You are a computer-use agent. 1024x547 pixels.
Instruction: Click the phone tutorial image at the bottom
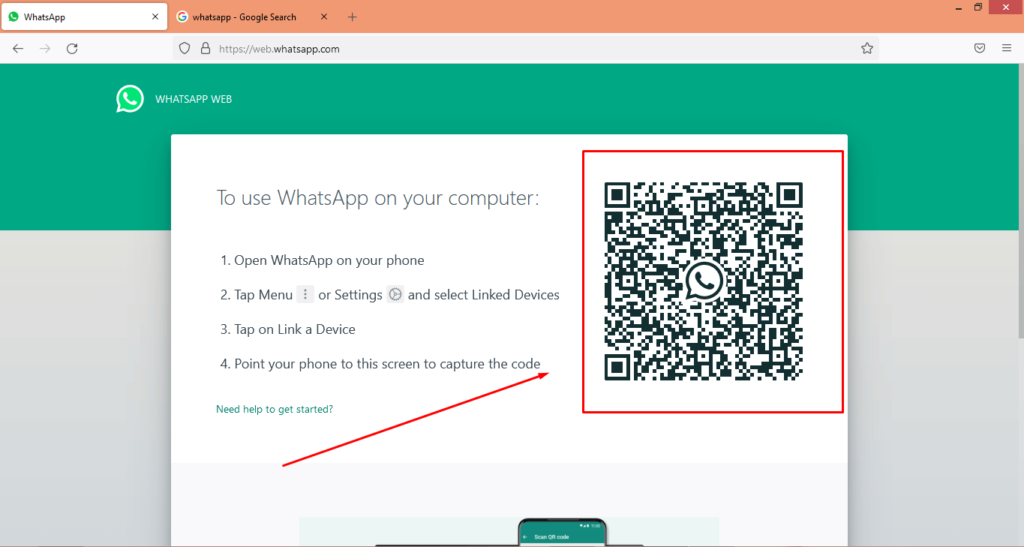(x=509, y=531)
